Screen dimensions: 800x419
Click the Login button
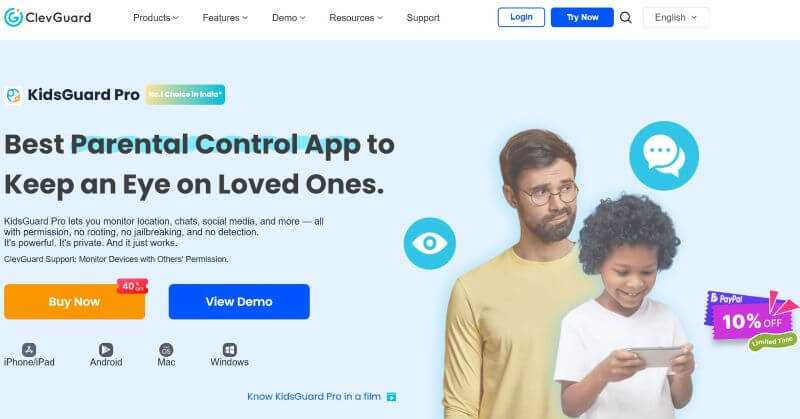point(521,17)
